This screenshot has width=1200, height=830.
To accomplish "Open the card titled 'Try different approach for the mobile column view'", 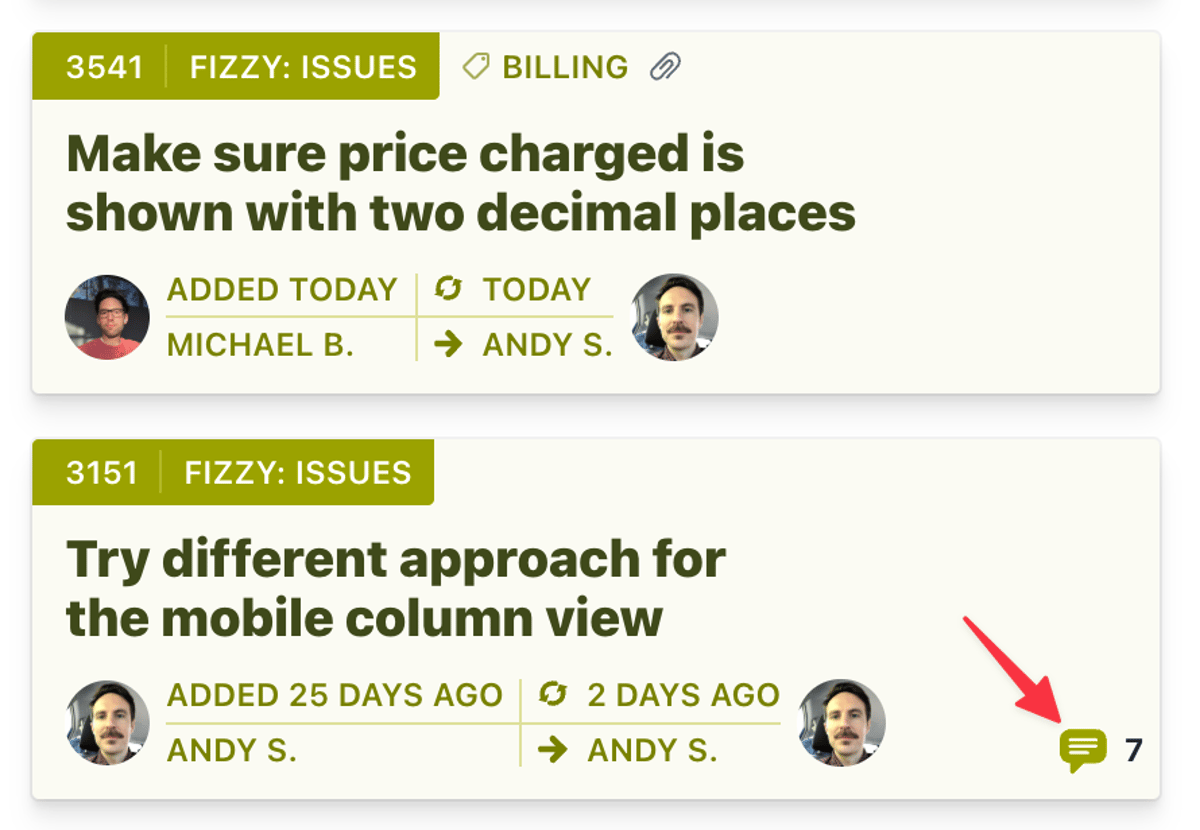I will (395, 588).
